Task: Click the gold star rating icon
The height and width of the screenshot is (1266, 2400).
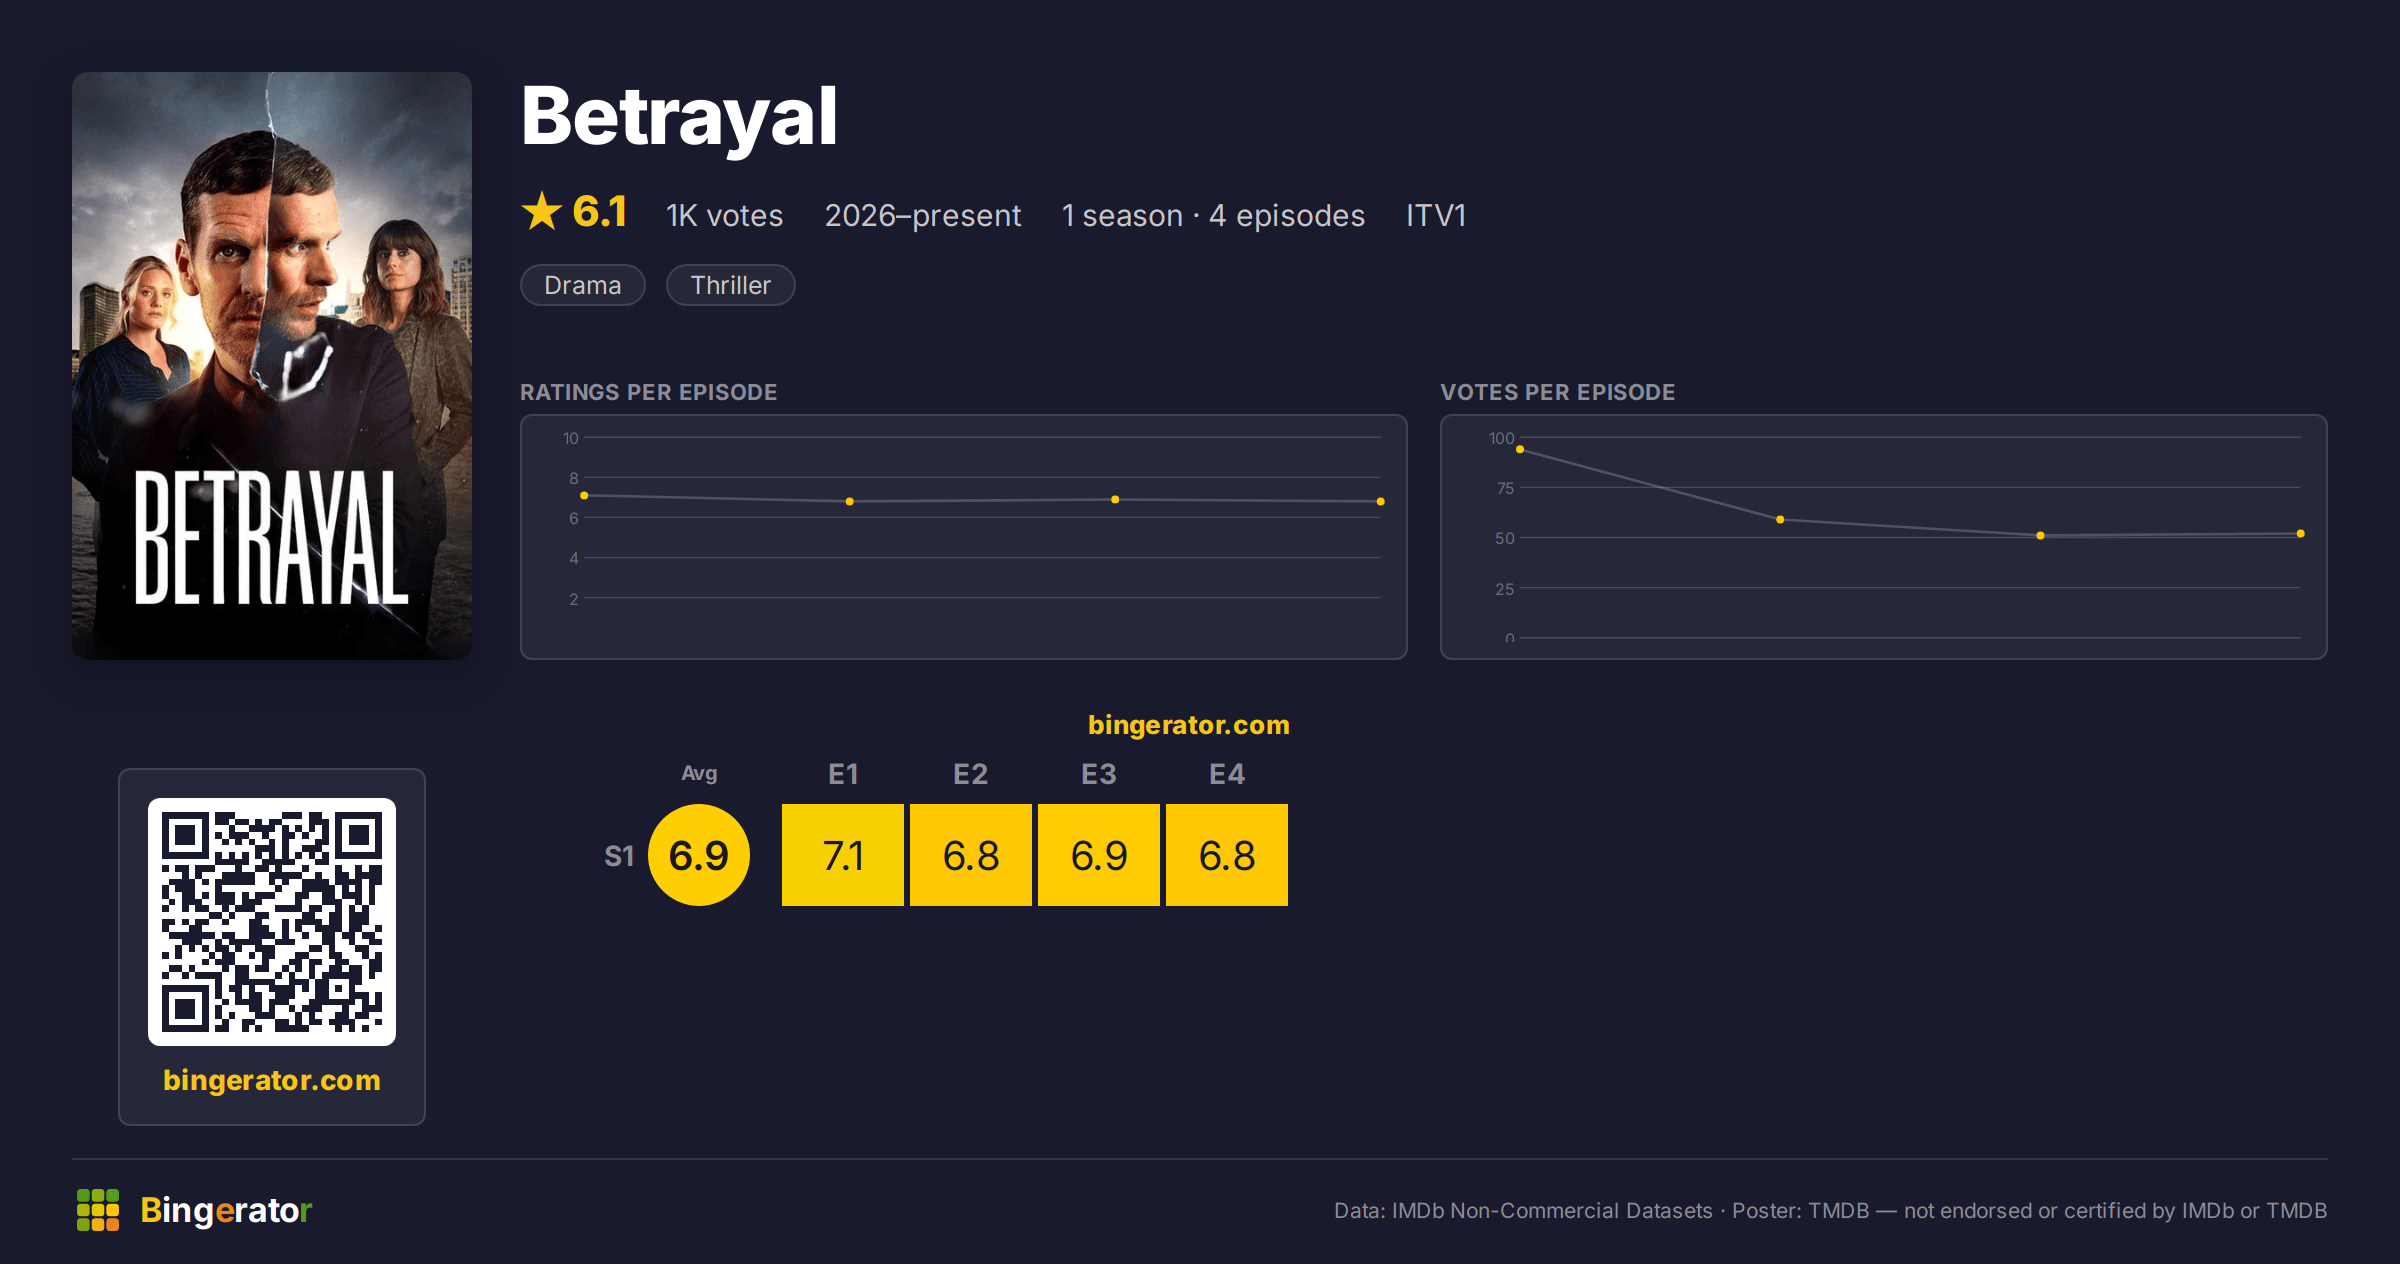Action: click(542, 212)
